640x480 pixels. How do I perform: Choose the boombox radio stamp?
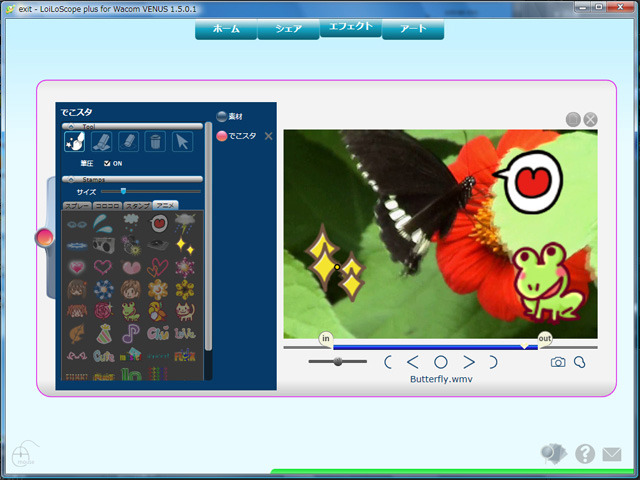click(103, 244)
